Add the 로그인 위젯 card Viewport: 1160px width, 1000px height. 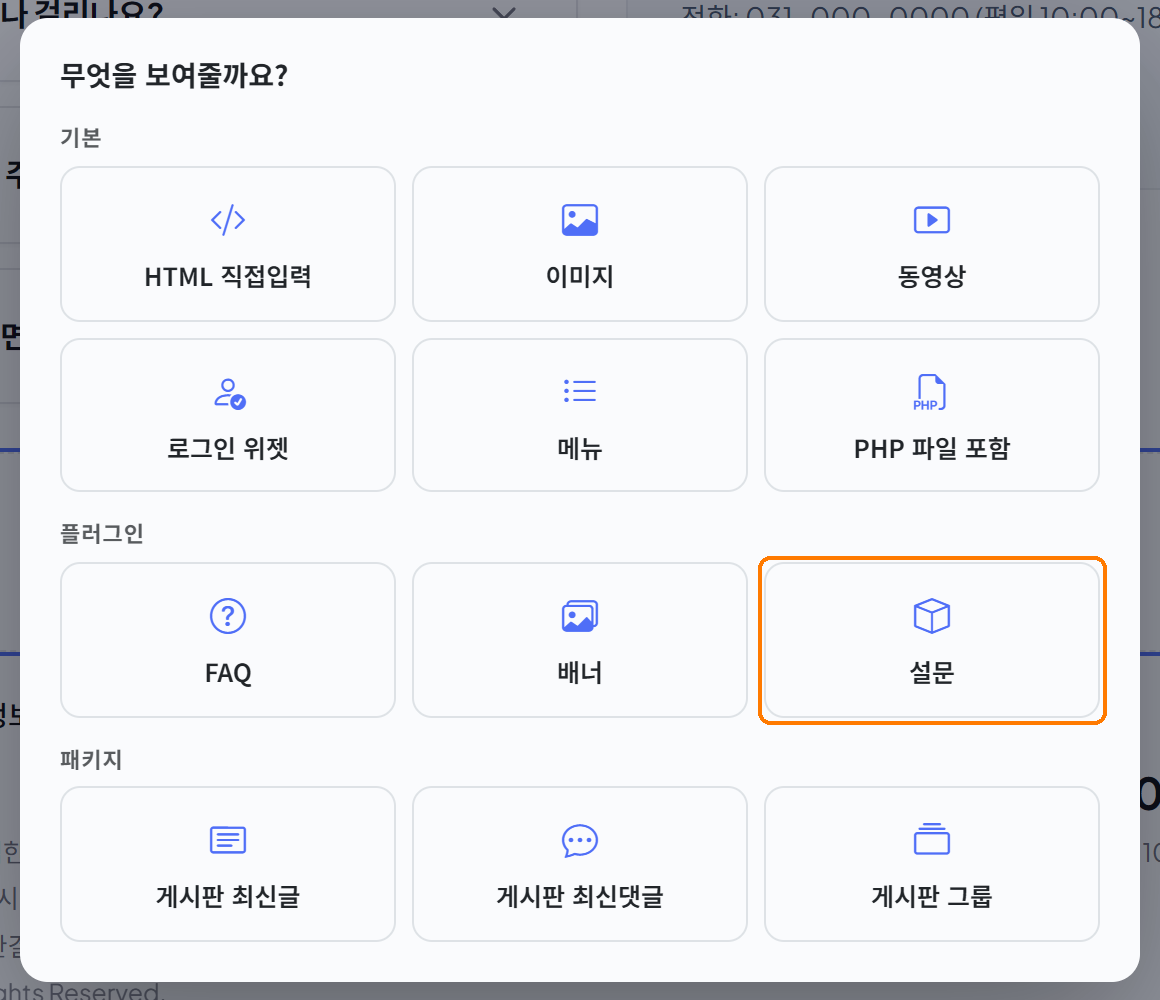(228, 415)
